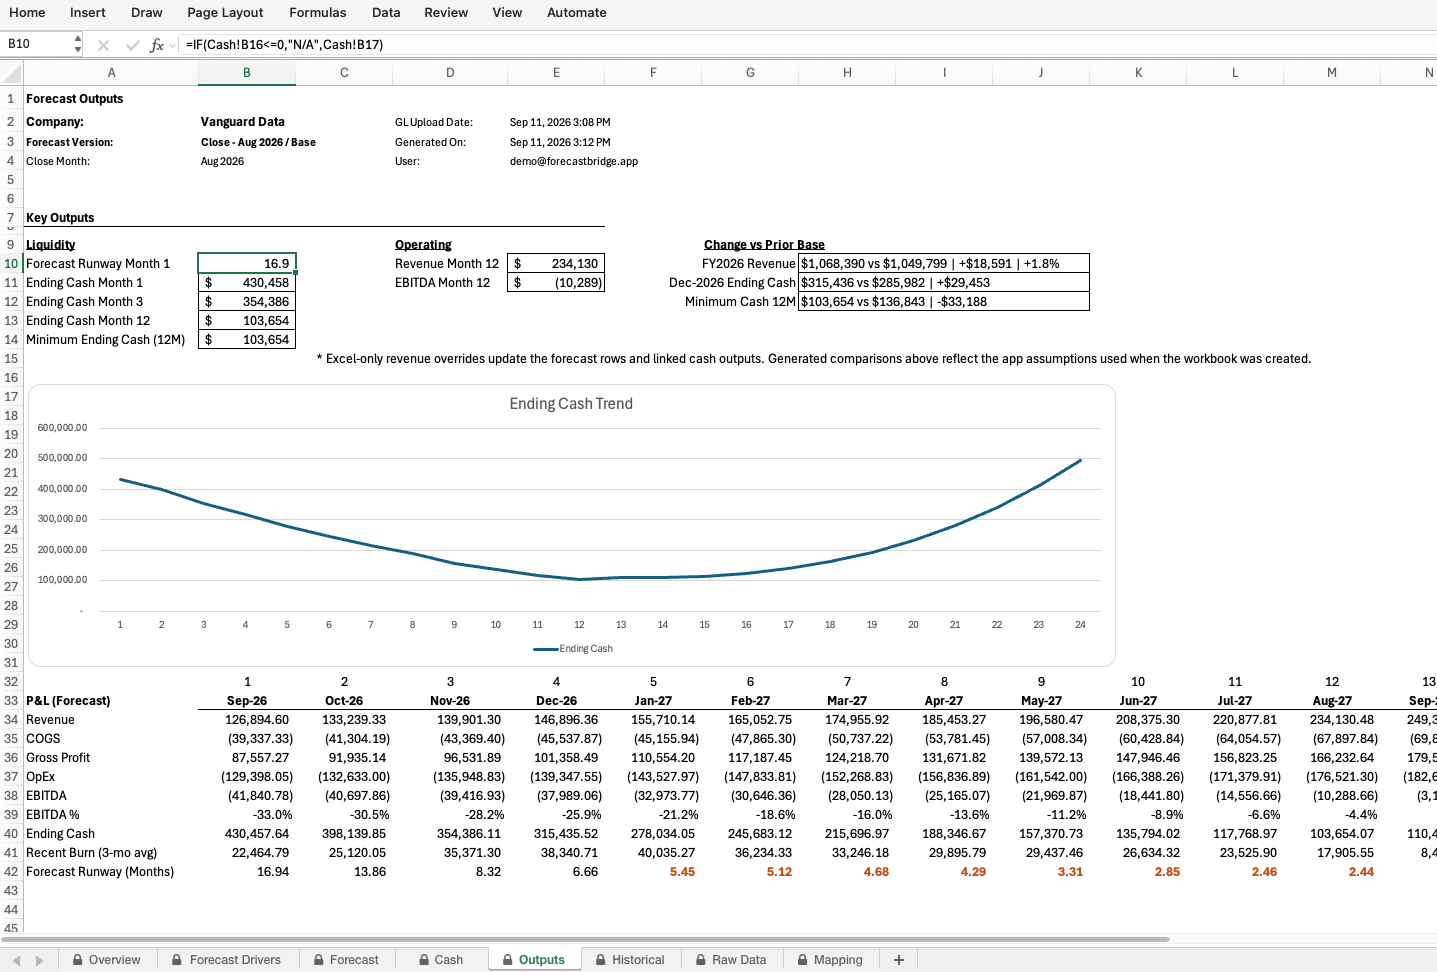Click inside the Name Box showing B10
The image size is (1437, 972).
(37, 44)
